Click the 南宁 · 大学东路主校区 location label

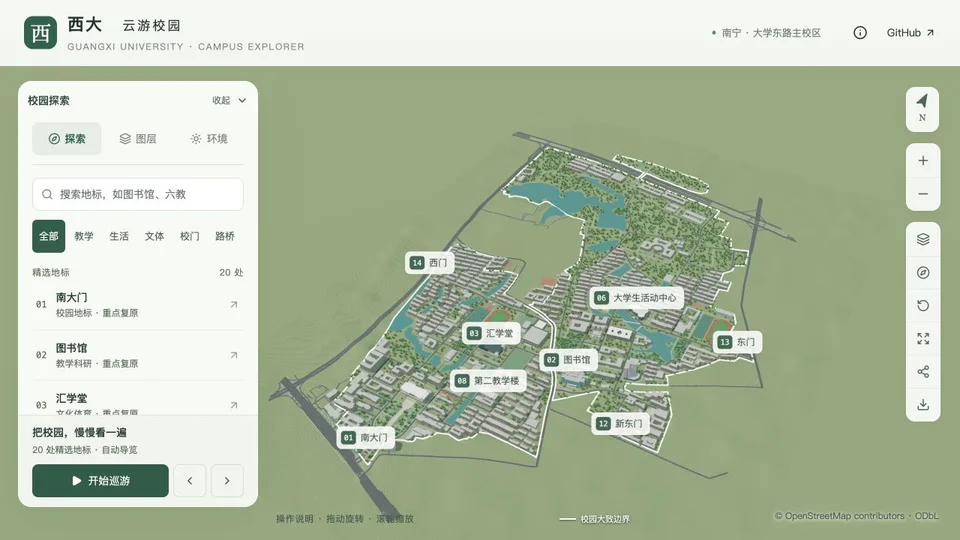point(771,33)
